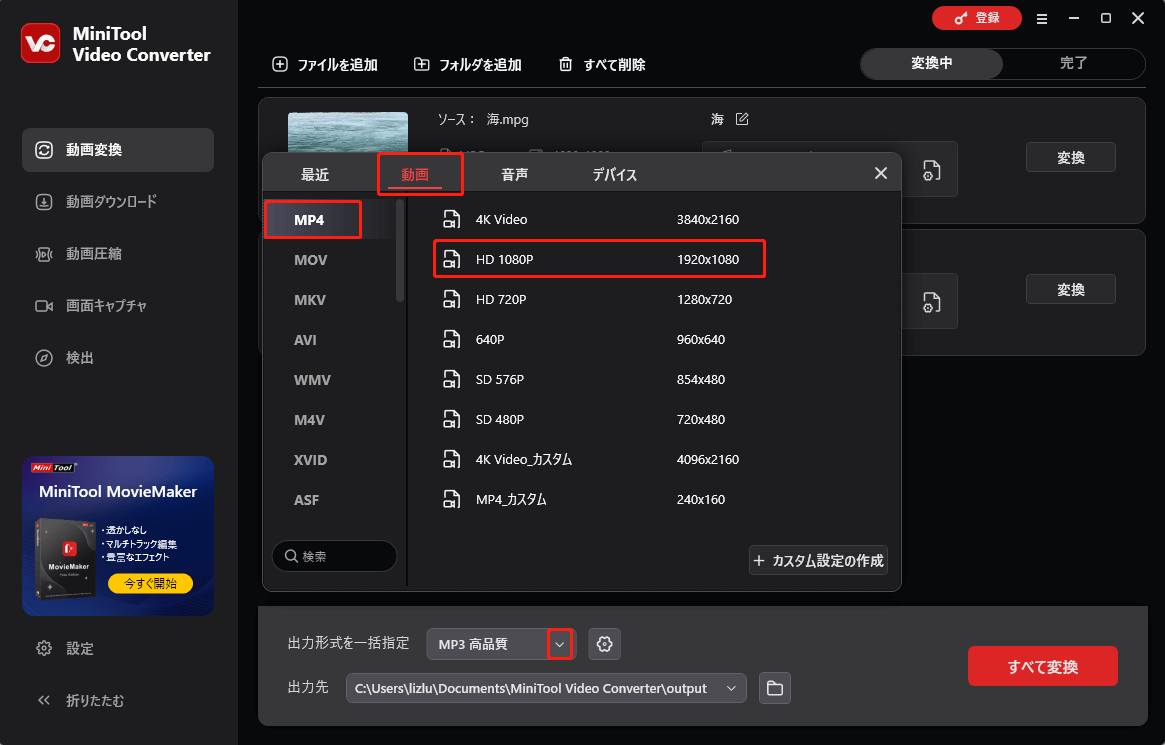Click the SD 480P preset file icon
Screen dimensions: 1165x745
tap(452, 420)
